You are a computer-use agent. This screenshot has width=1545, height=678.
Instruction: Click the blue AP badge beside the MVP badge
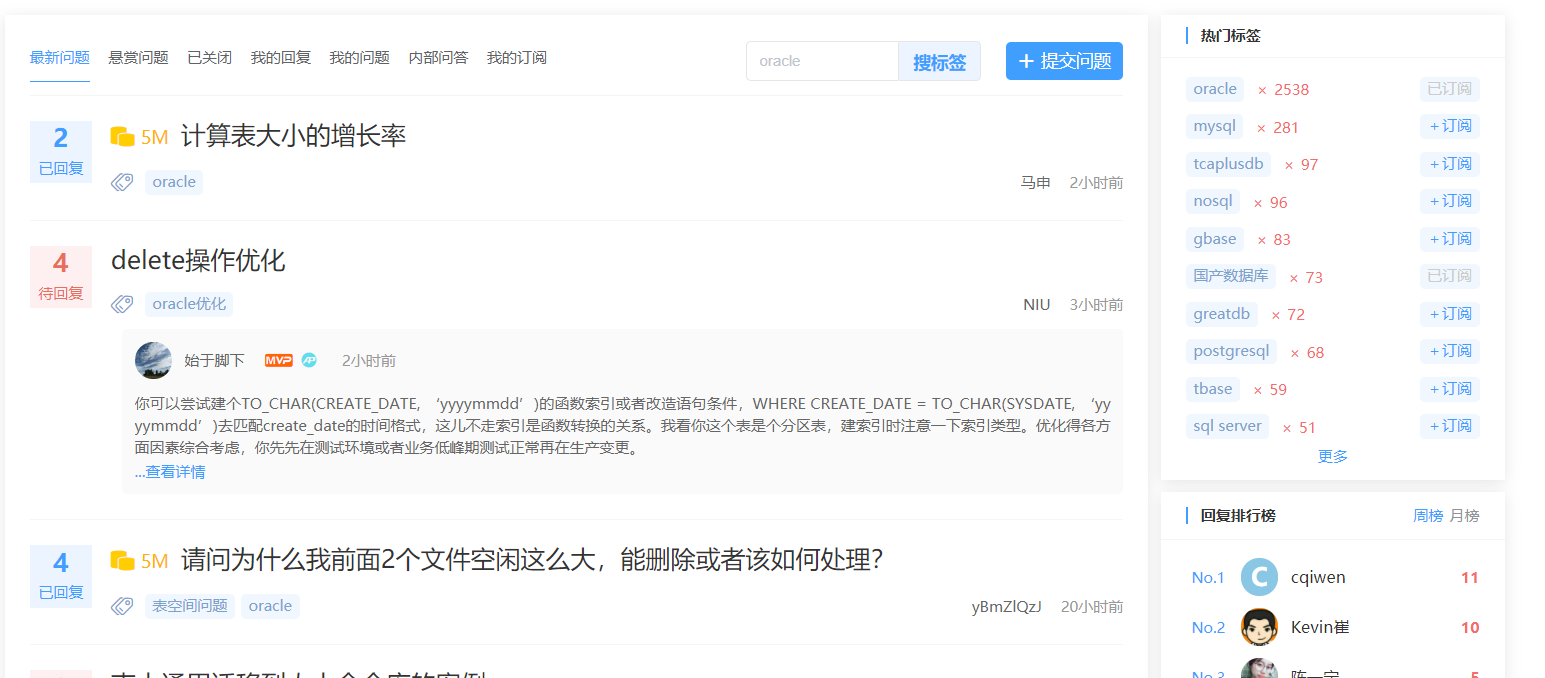(x=309, y=359)
